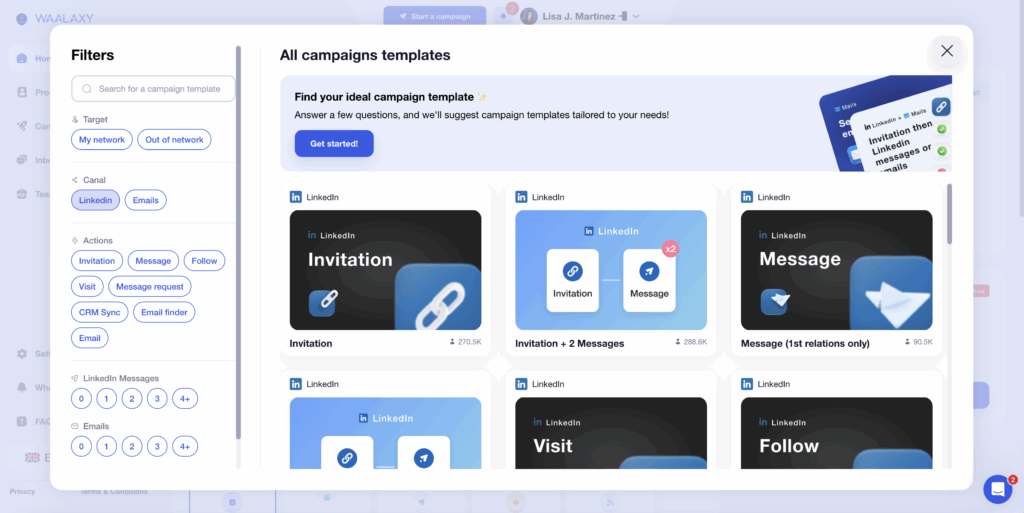1024x513 pixels.
Task: Toggle the Message action filter
Action: (153, 260)
